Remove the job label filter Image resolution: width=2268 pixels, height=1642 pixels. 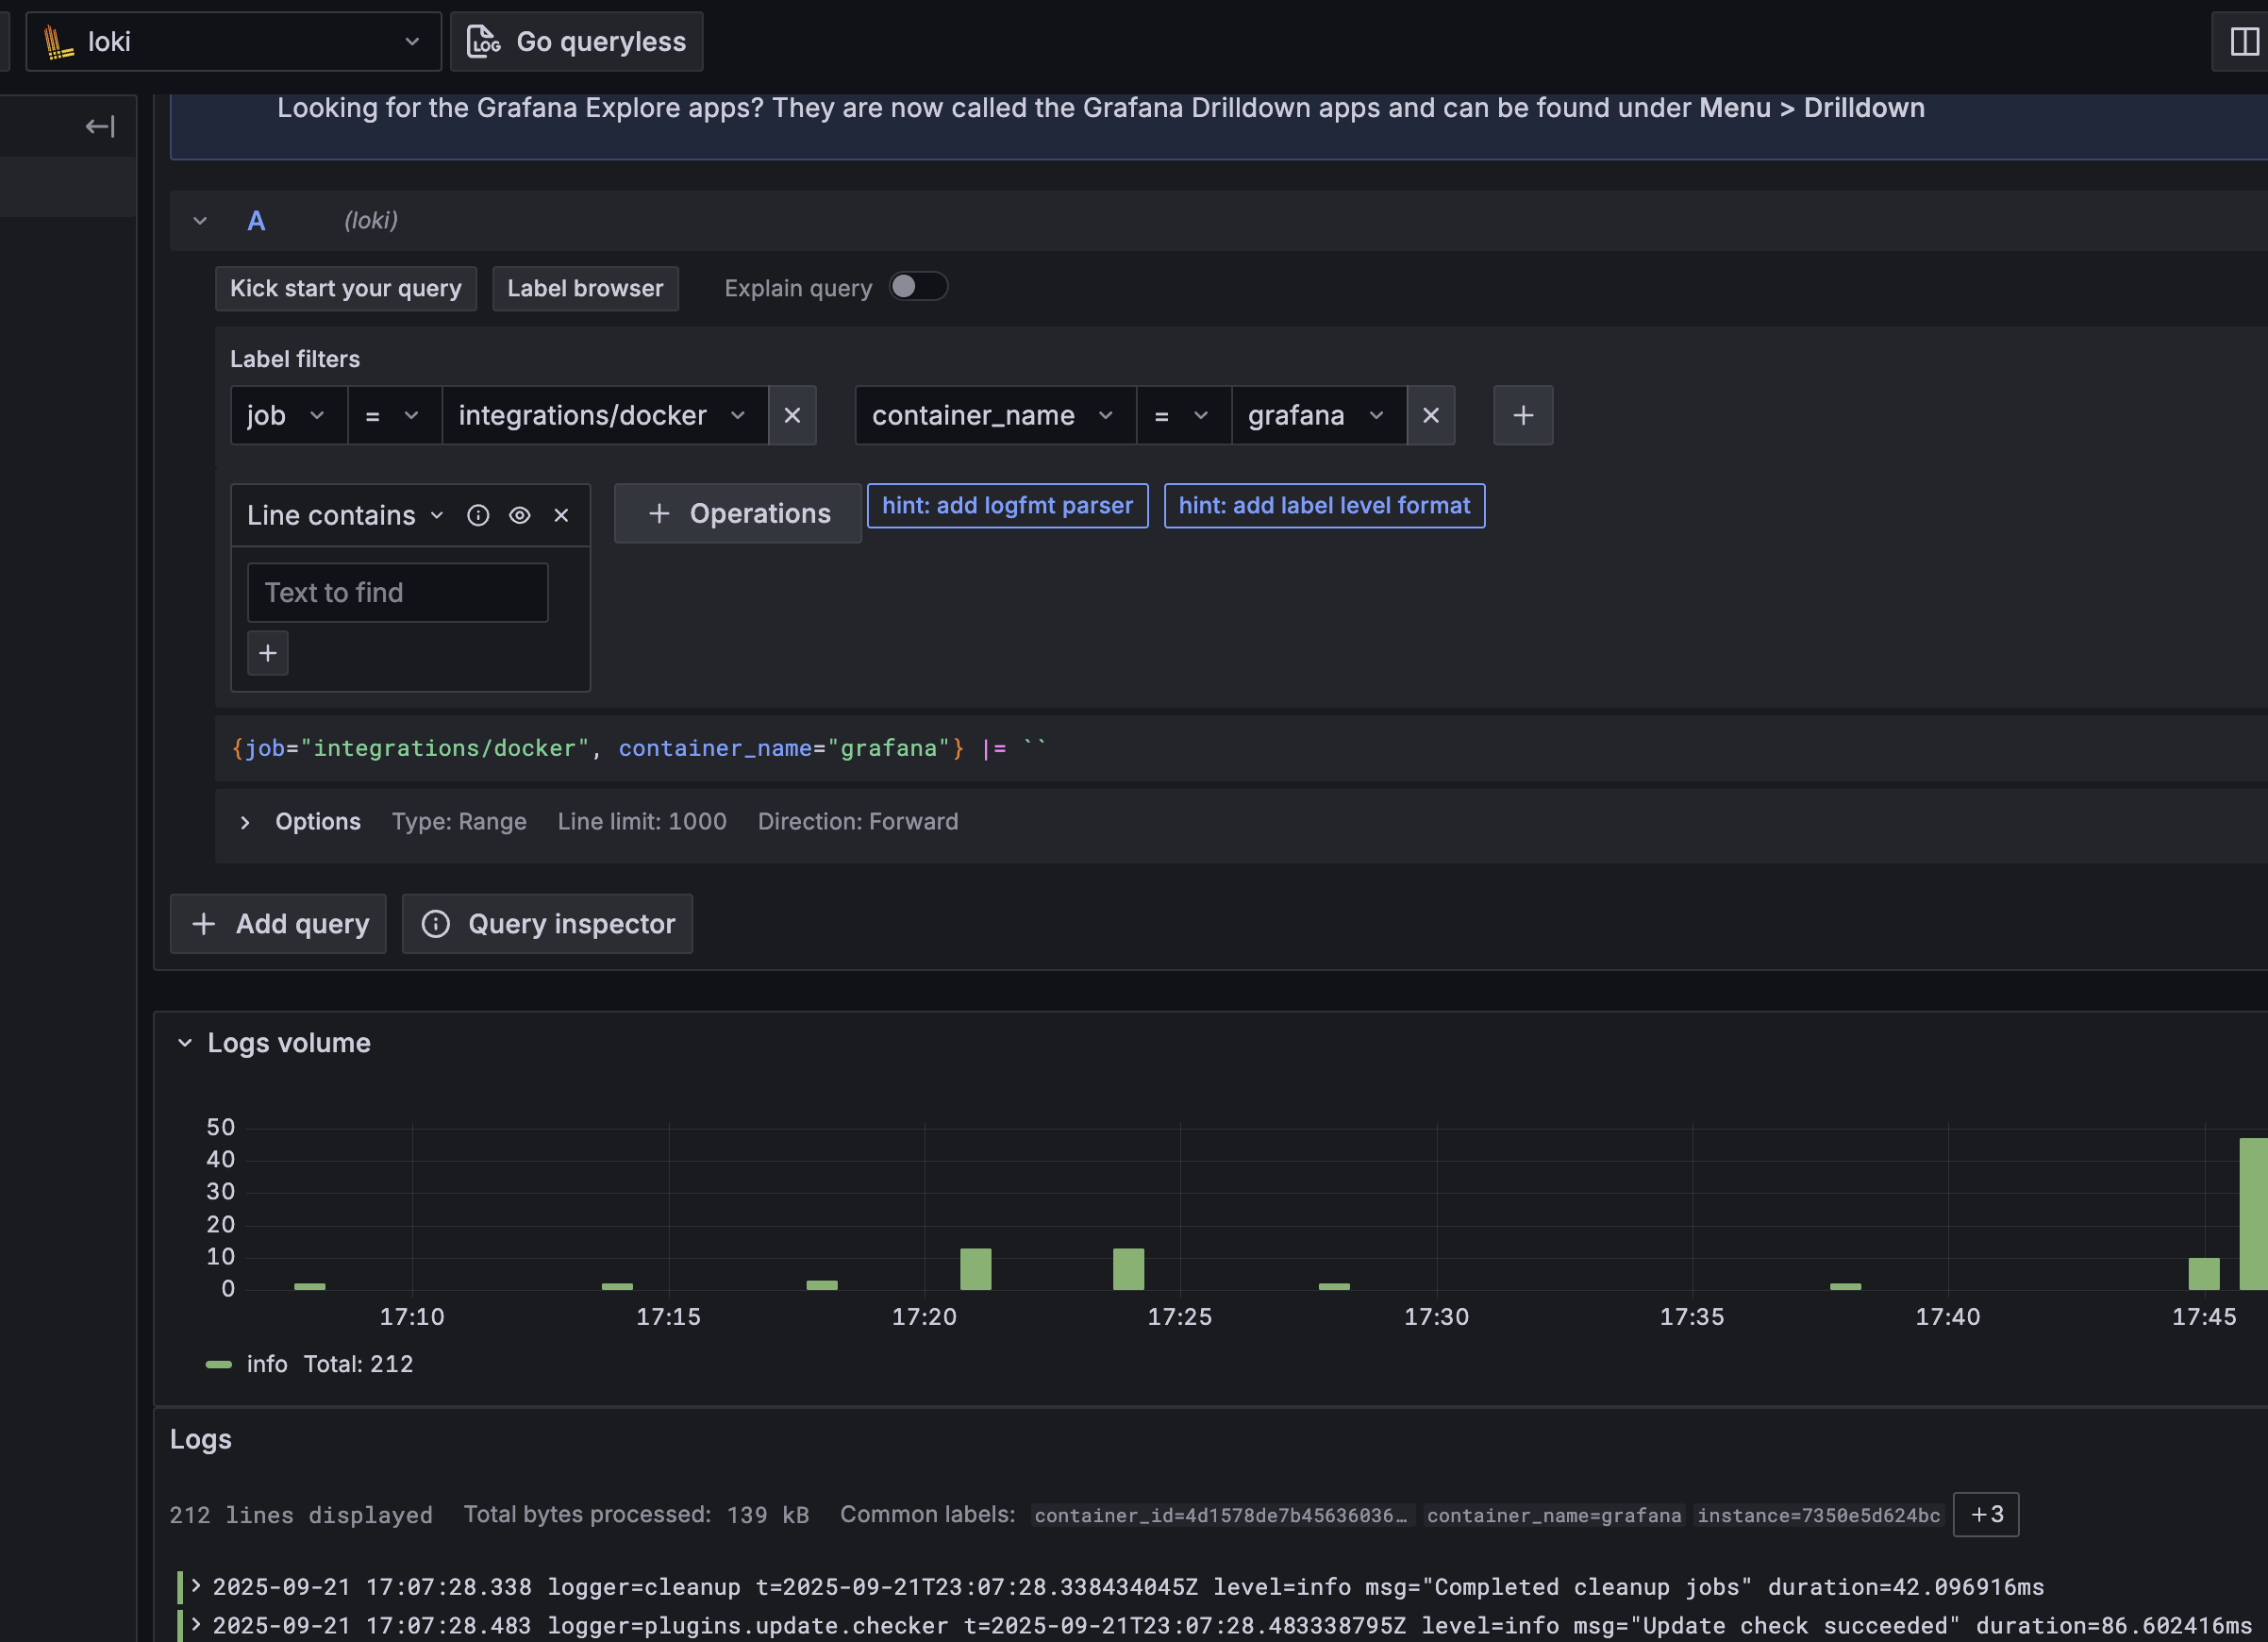click(x=792, y=415)
